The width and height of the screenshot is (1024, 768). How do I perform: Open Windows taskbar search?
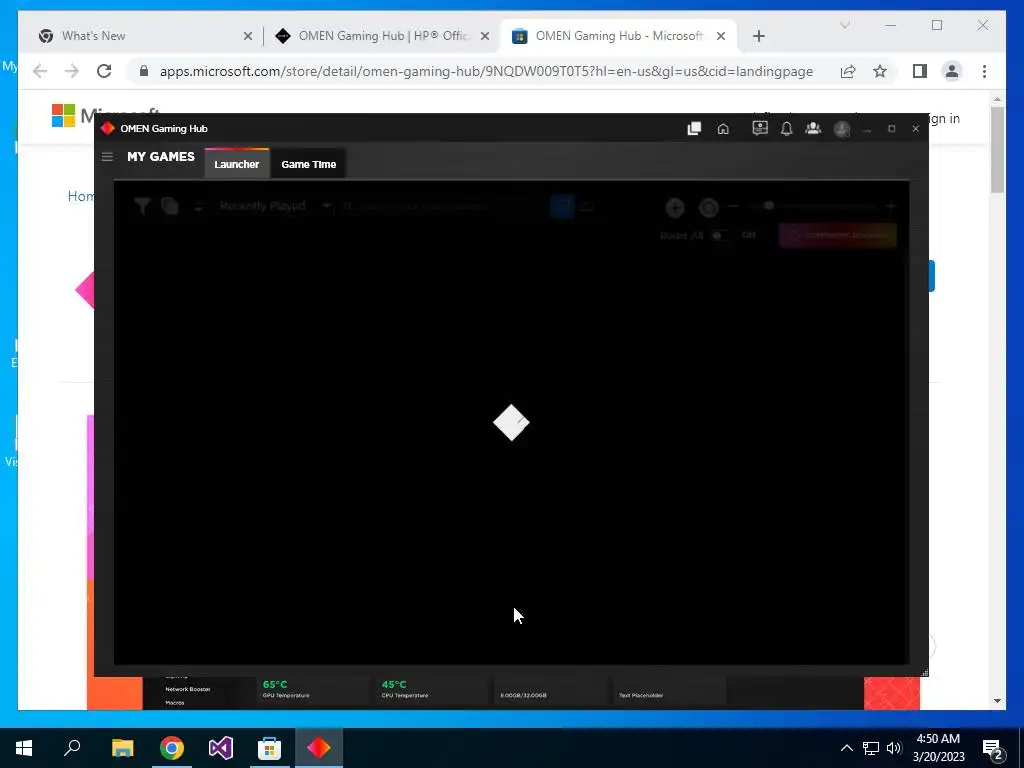tap(72, 748)
